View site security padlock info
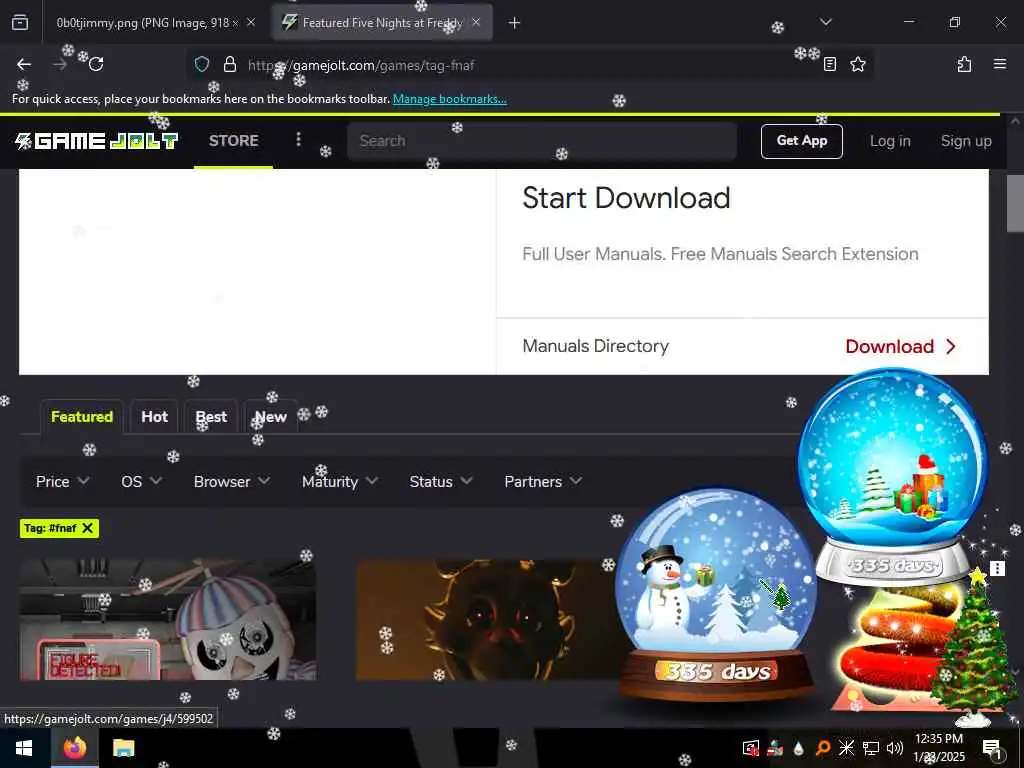The height and width of the screenshot is (768, 1024). click(229, 64)
